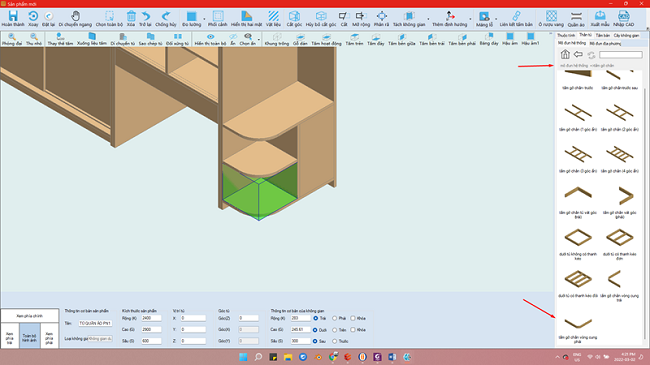Select the Trên radio button for height
This screenshot has height=365, width=650.
pos(335,330)
